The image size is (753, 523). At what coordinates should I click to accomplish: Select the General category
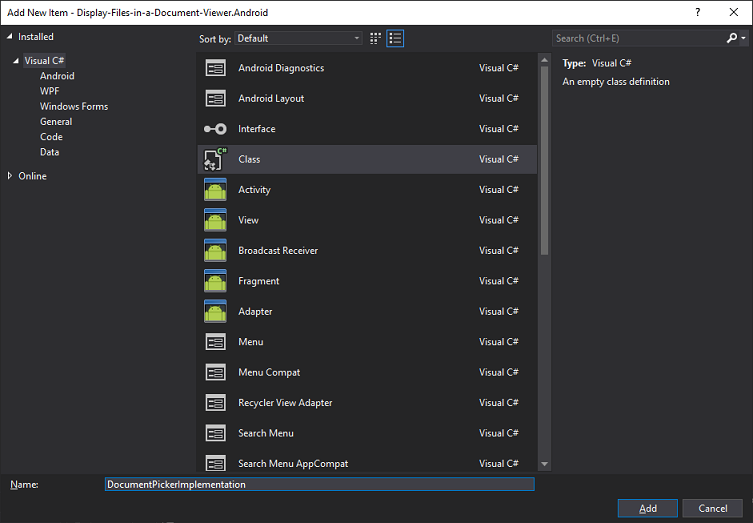coord(56,122)
